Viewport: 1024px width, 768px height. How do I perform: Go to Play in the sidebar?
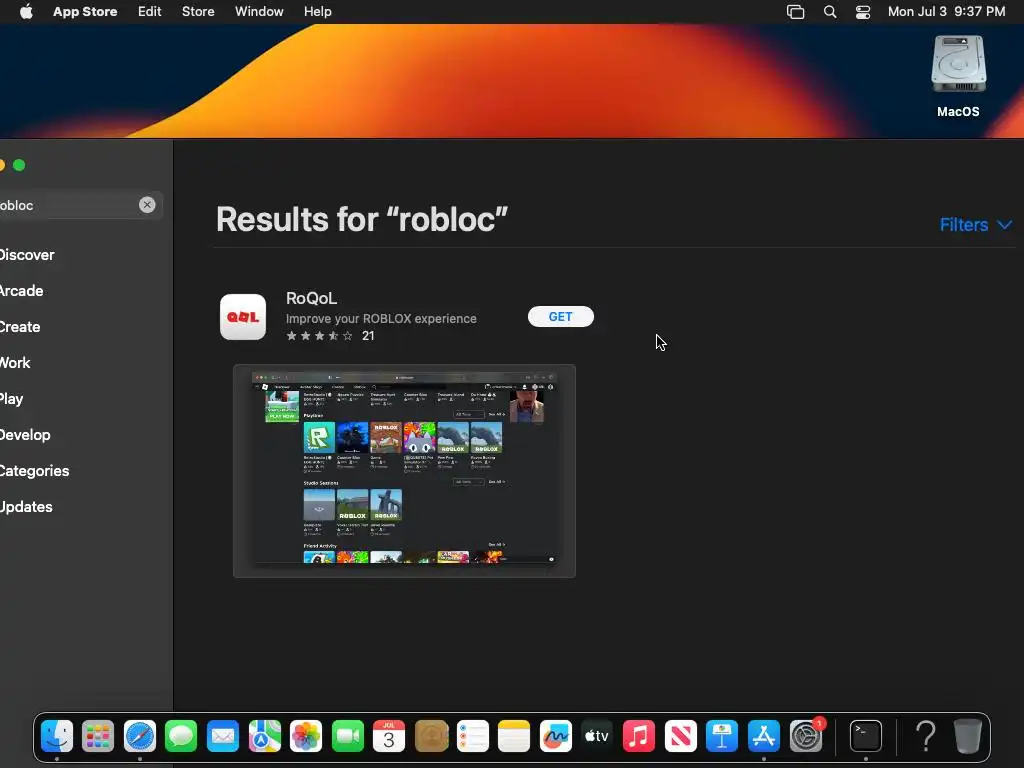pos(12,398)
